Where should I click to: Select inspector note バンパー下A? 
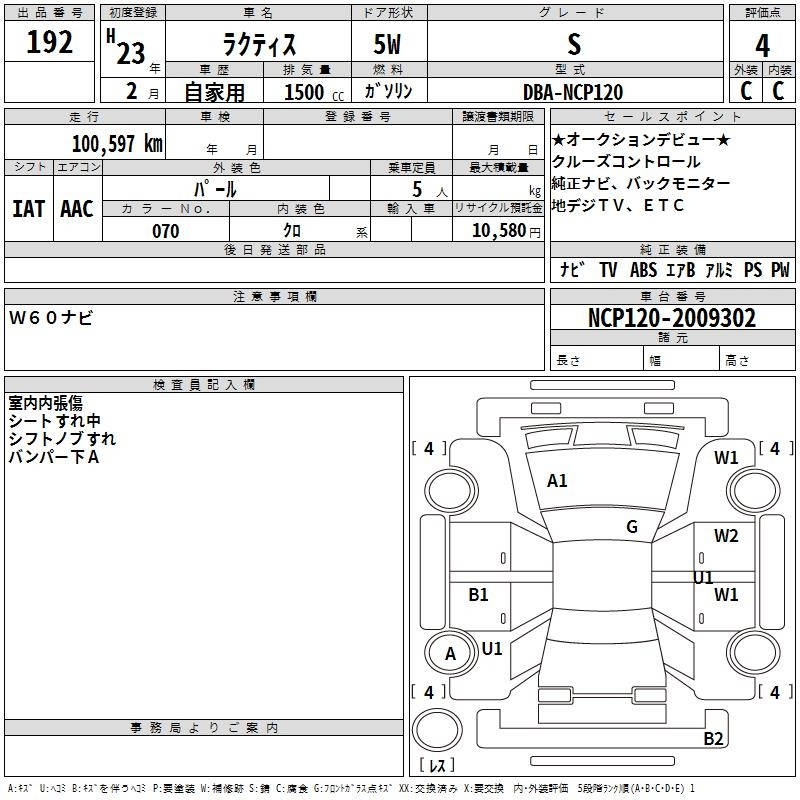54,457
